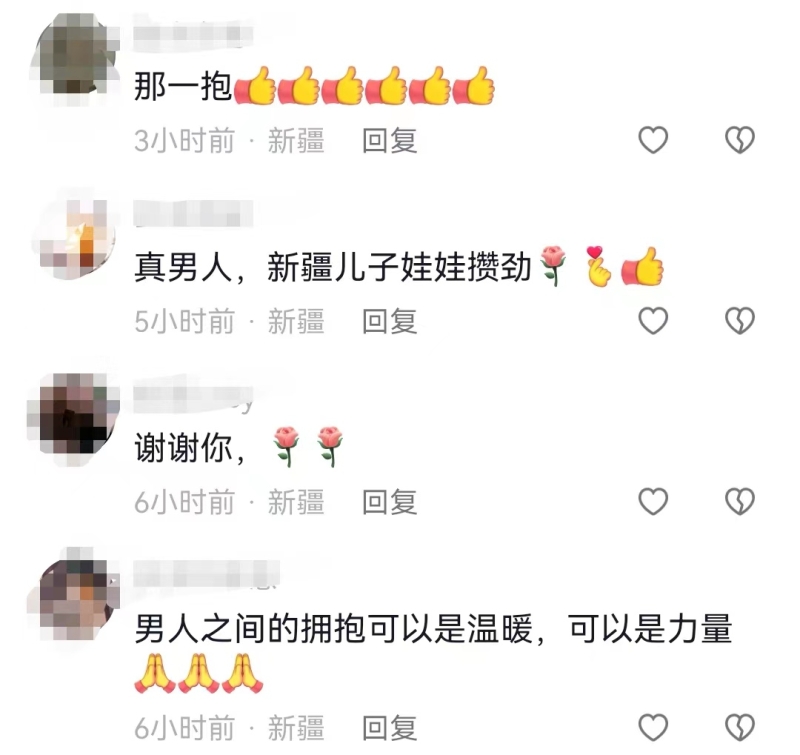Viewport: 800px width, 755px height.
Task: Reply to the '男人之间的拥抱可以是温暖' comment
Action: (x=389, y=728)
